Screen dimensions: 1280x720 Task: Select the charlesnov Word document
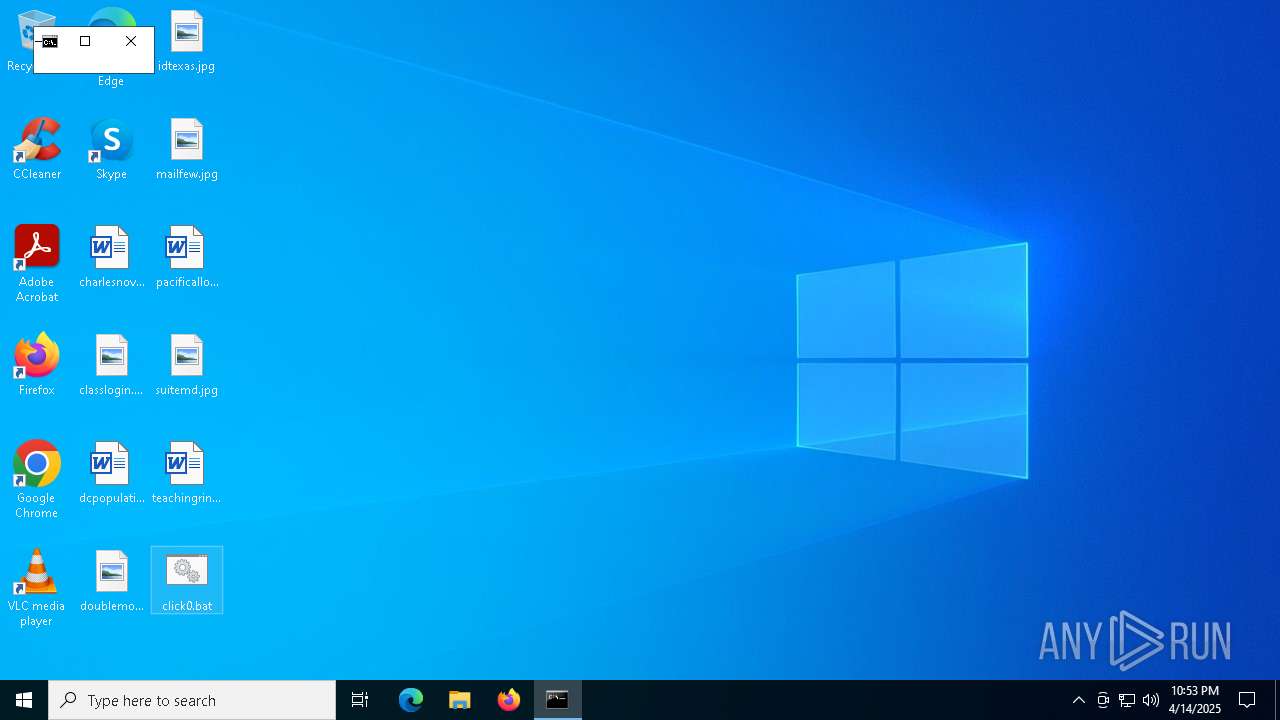(x=111, y=258)
